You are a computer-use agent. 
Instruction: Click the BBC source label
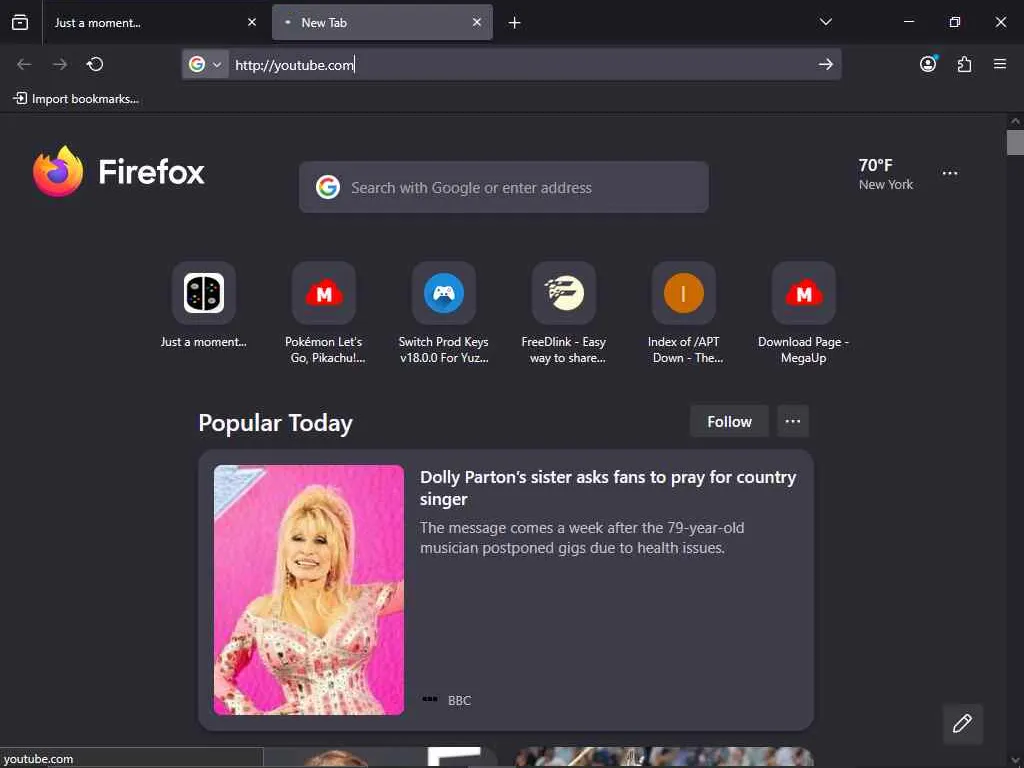[459, 700]
